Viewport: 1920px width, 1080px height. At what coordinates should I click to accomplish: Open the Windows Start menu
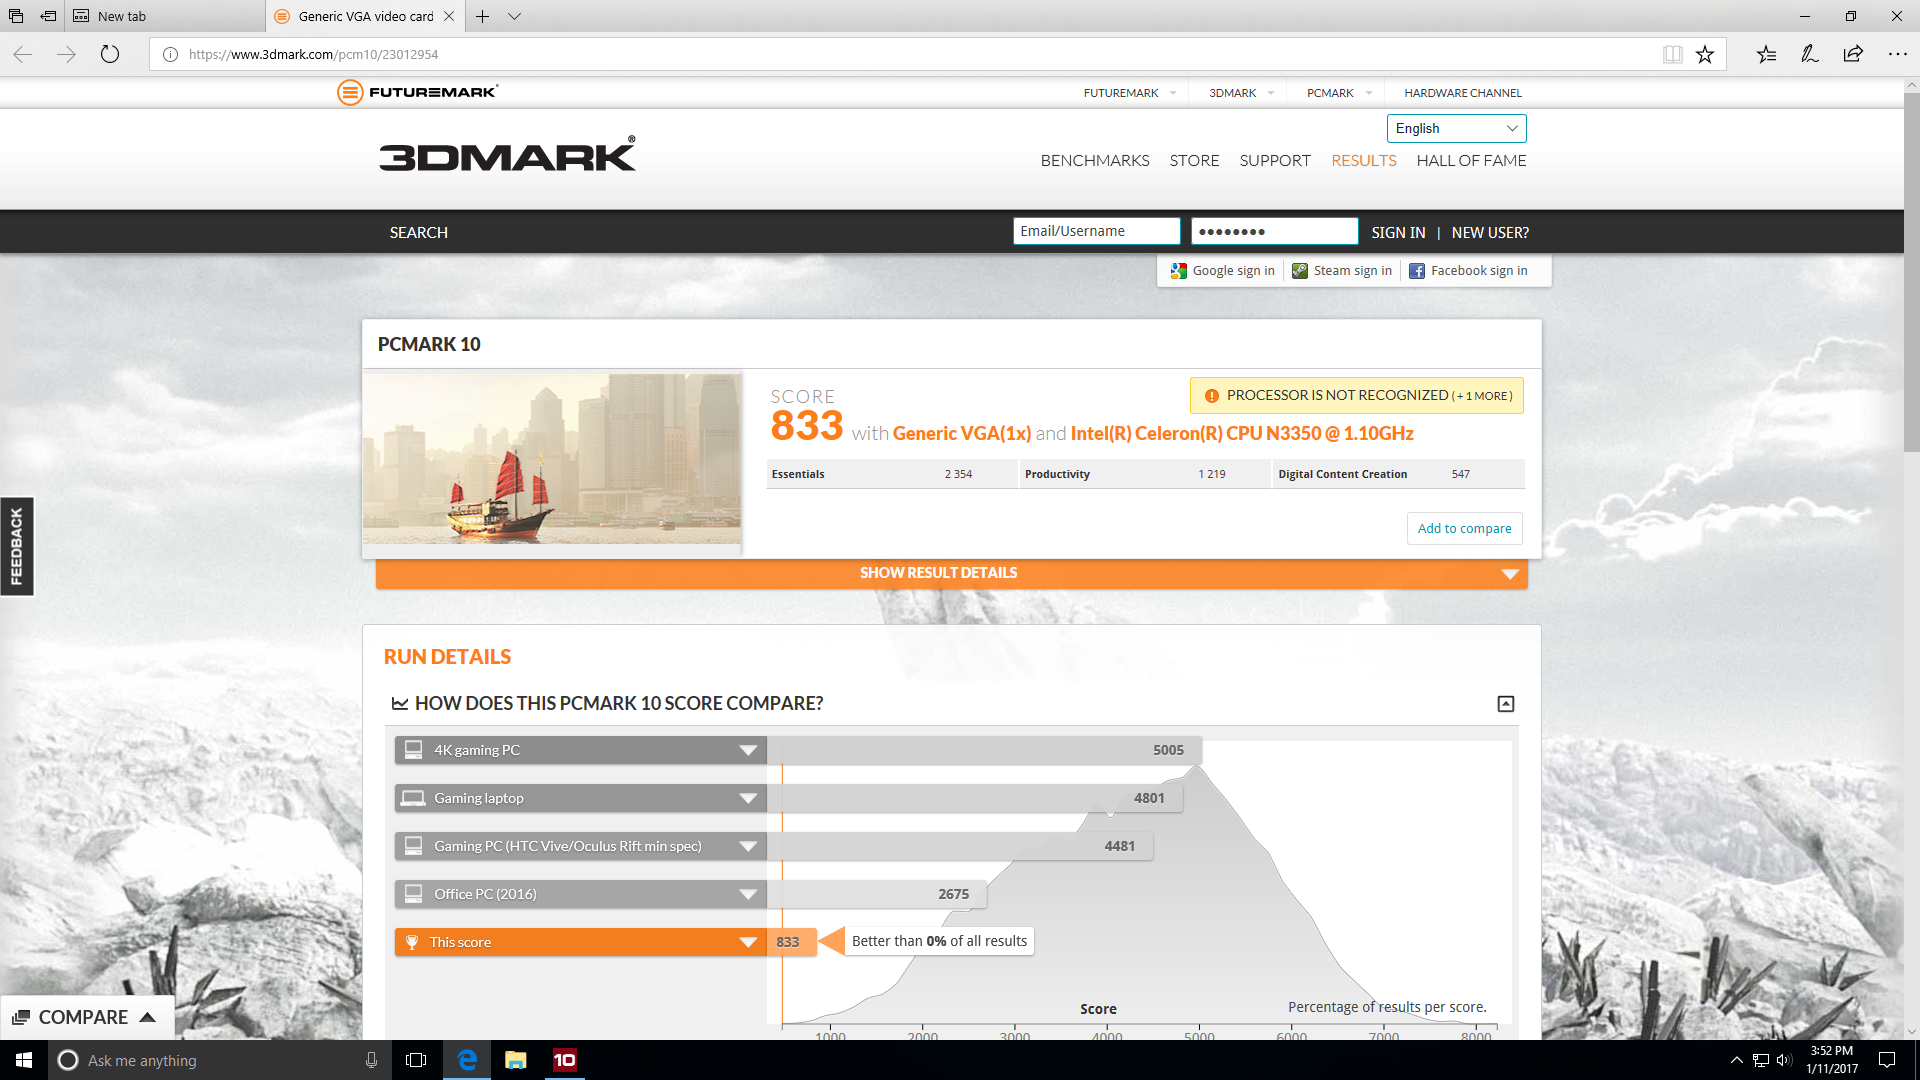pyautogui.click(x=24, y=1060)
